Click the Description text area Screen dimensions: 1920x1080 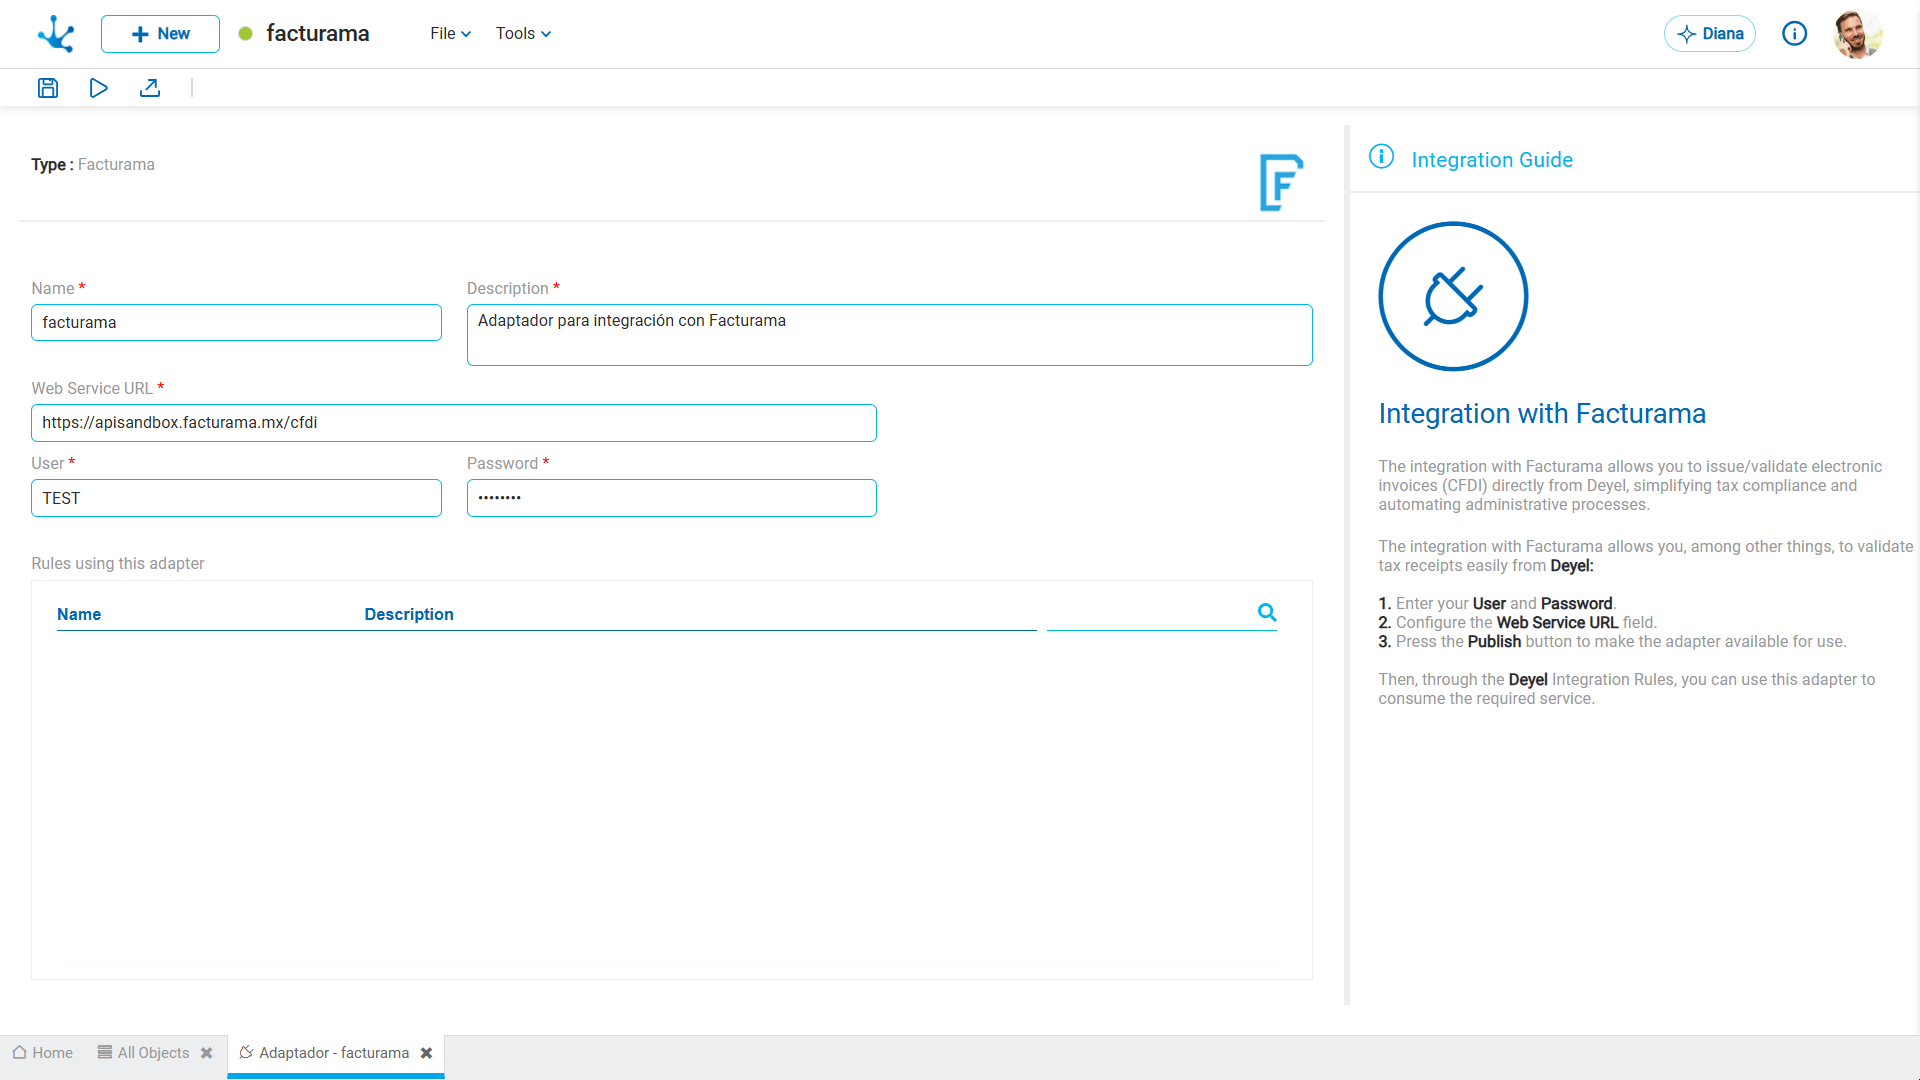(x=889, y=335)
